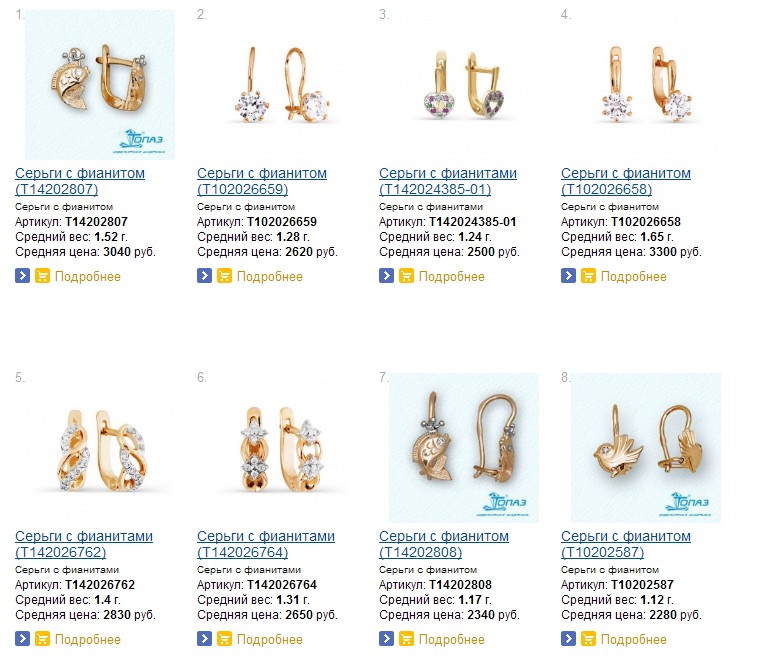Screen dimensions: 772x669
Task: Click blue arrow icon for item T142026762
Action: point(22,638)
